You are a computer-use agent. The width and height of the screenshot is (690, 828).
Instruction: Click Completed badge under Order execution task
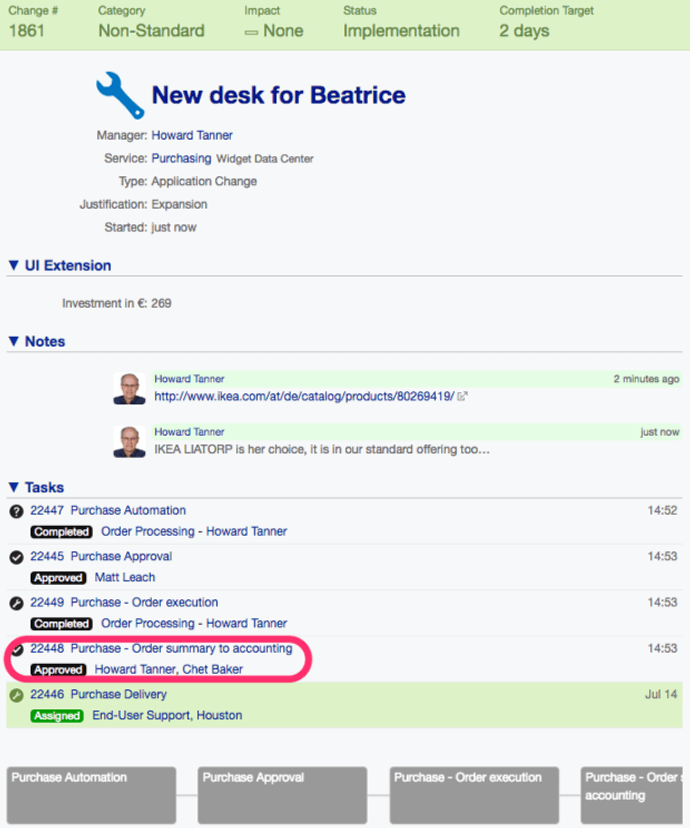click(x=61, y=624)
